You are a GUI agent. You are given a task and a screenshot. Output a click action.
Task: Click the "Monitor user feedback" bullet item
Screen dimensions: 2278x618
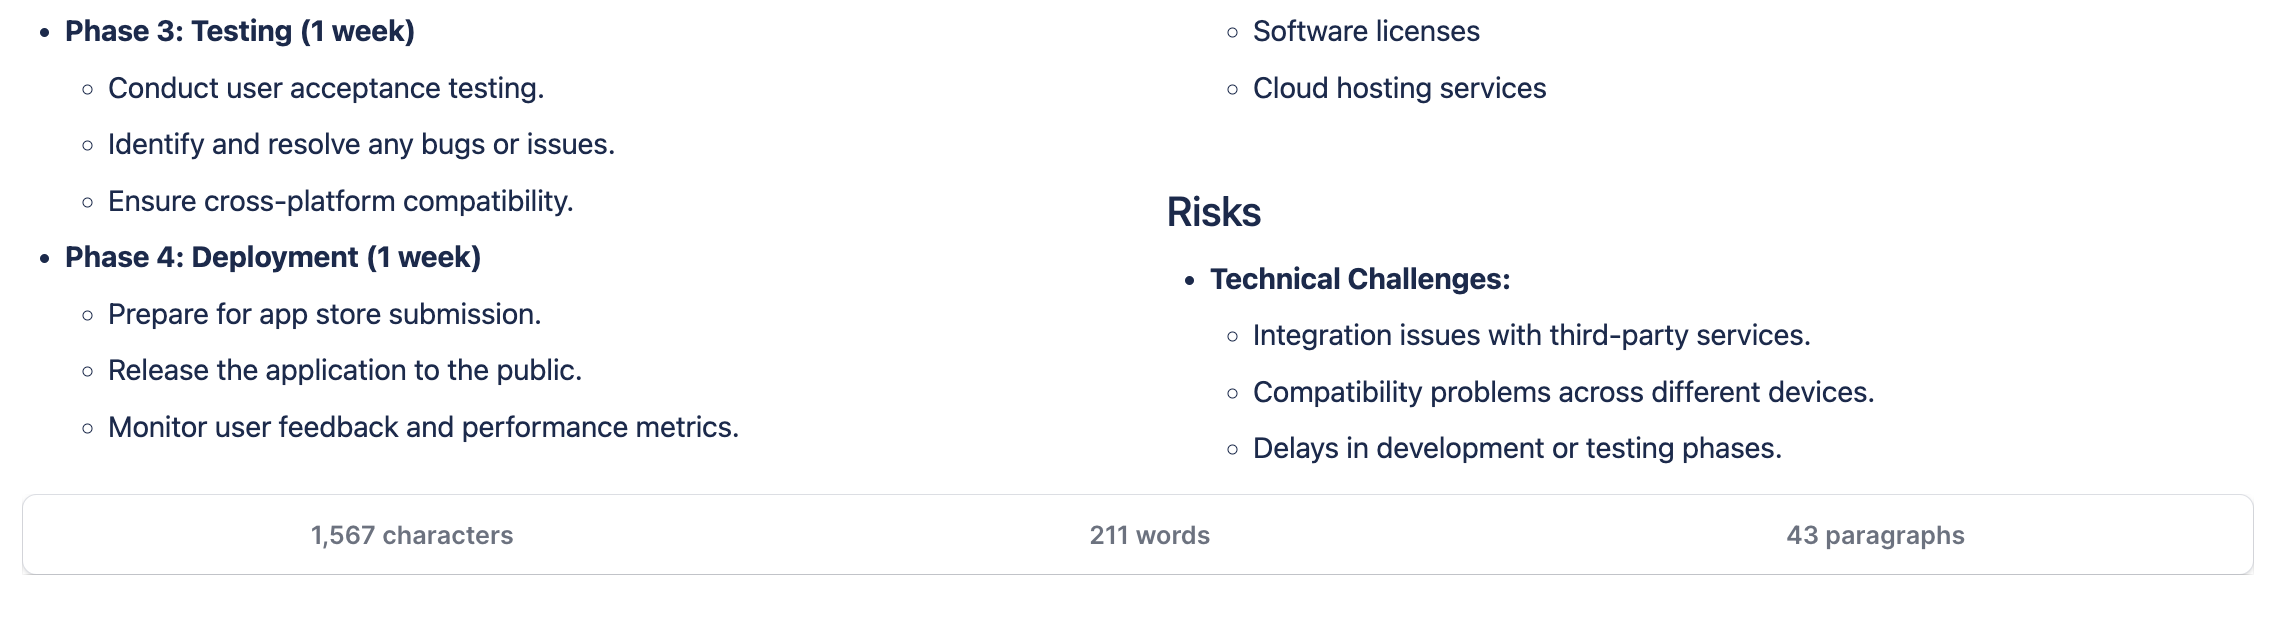[x=423, y=427]
